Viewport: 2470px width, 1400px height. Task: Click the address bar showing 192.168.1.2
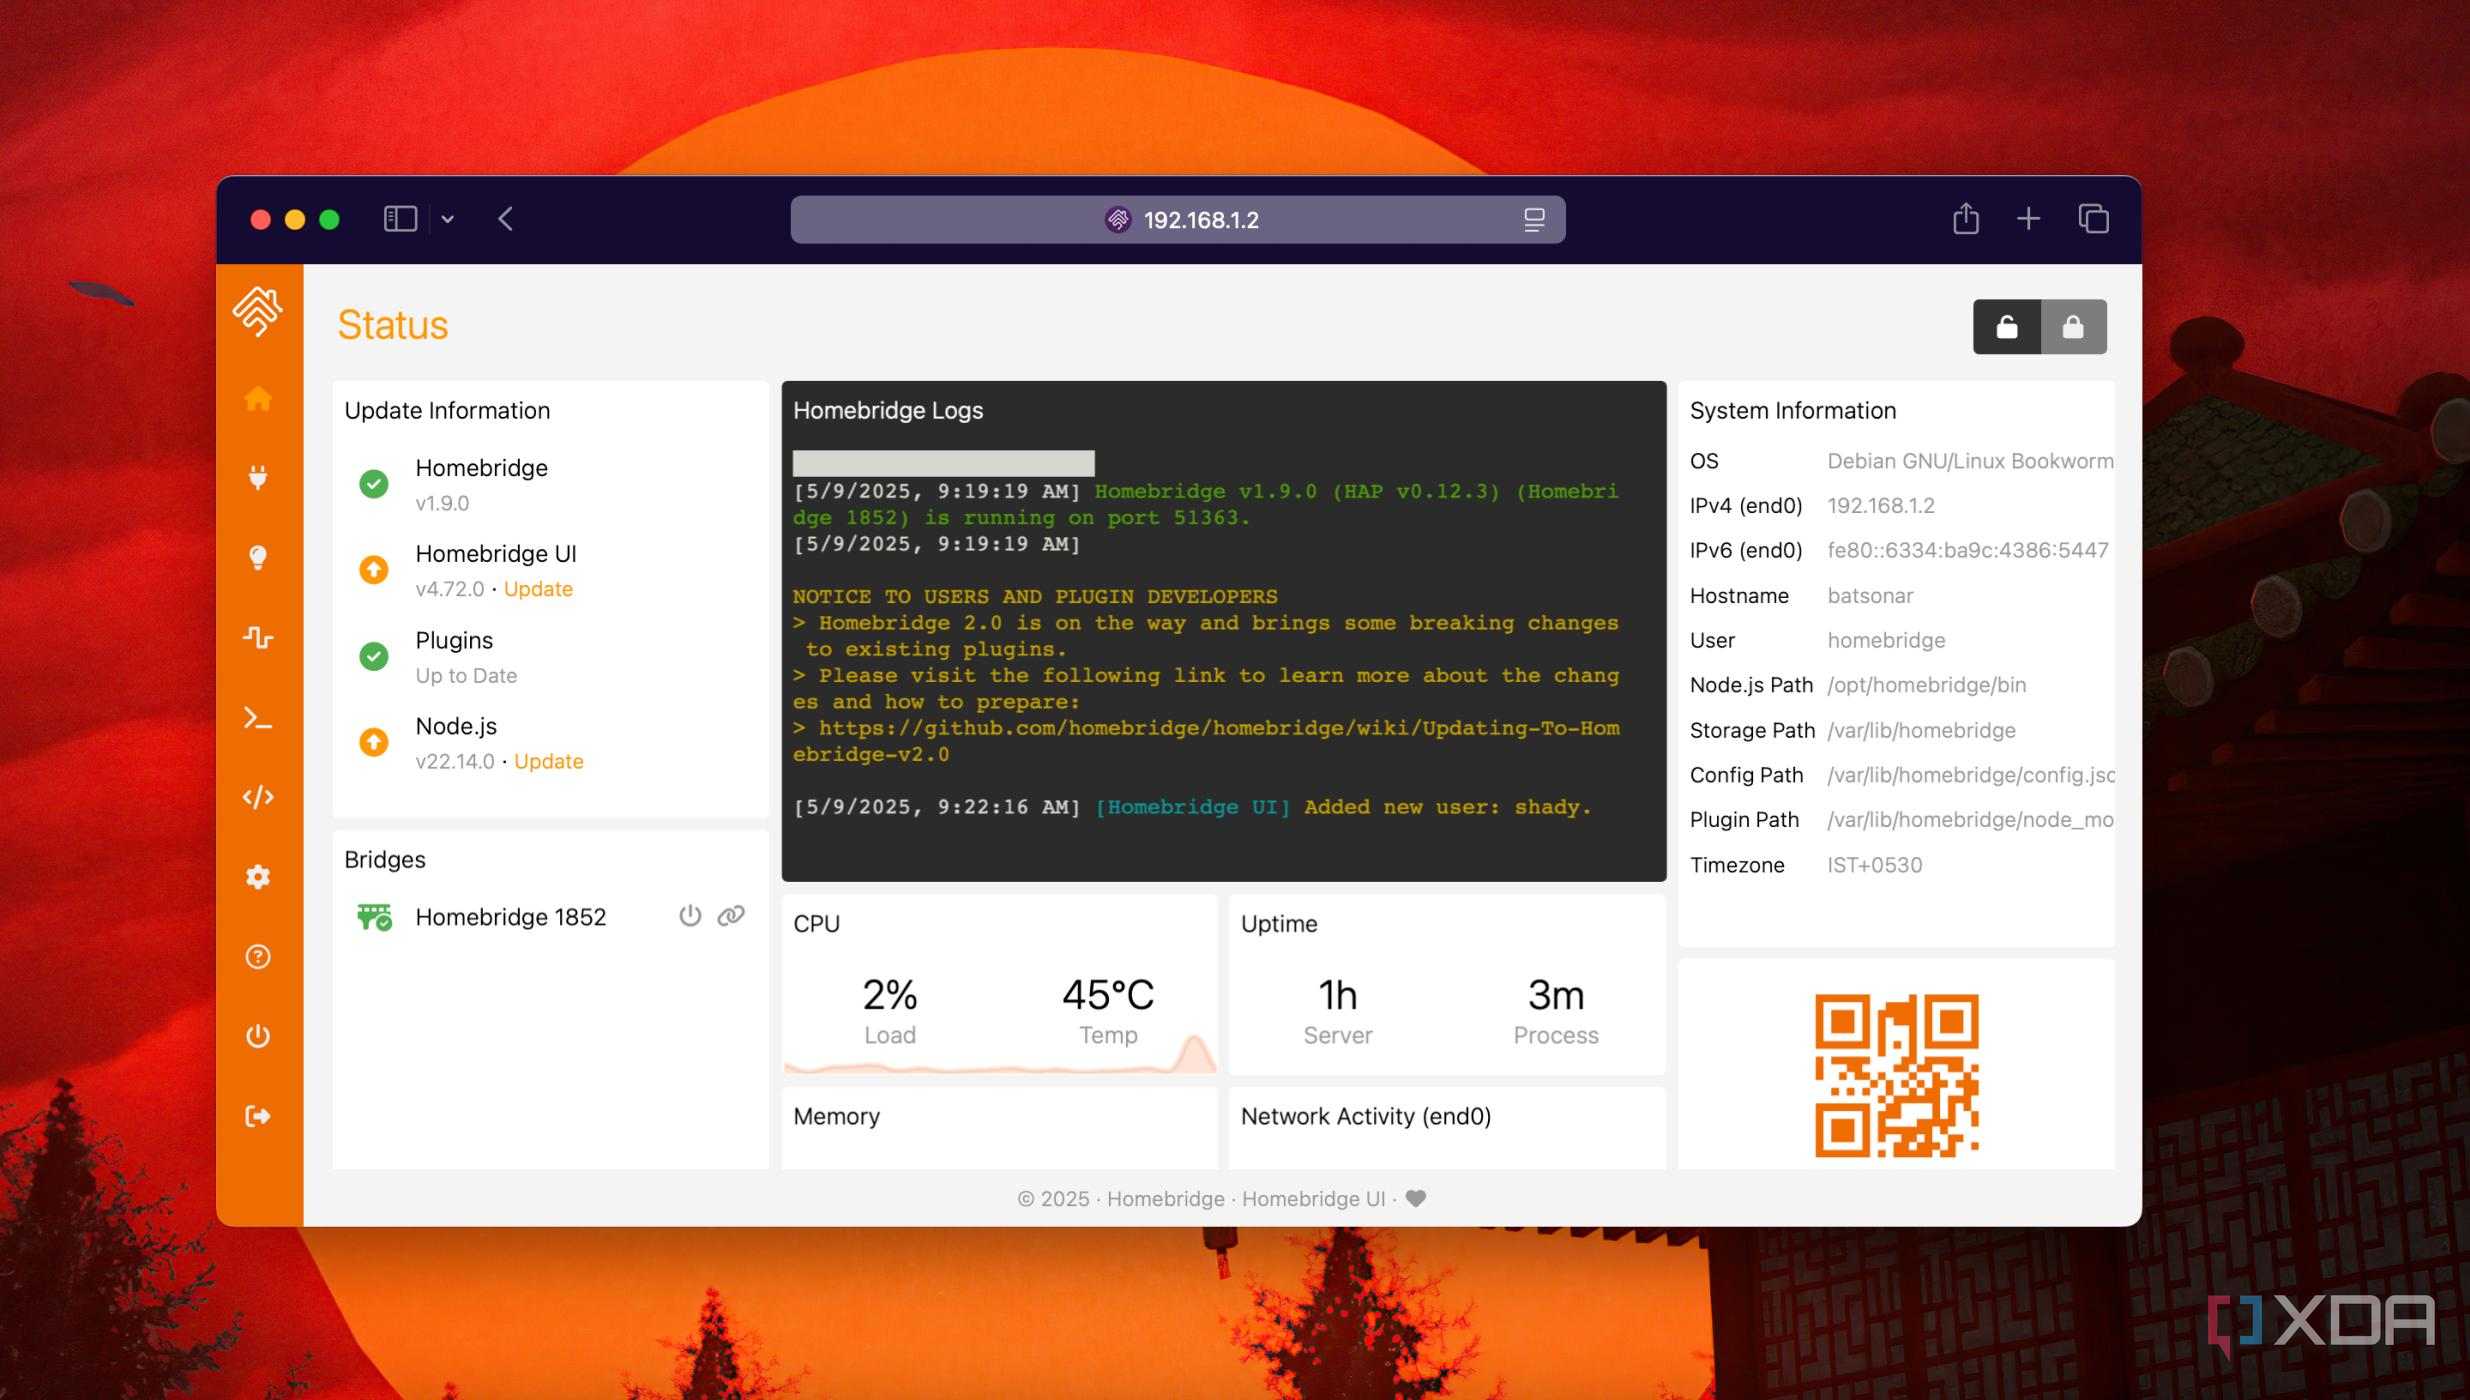point(1178,220)
